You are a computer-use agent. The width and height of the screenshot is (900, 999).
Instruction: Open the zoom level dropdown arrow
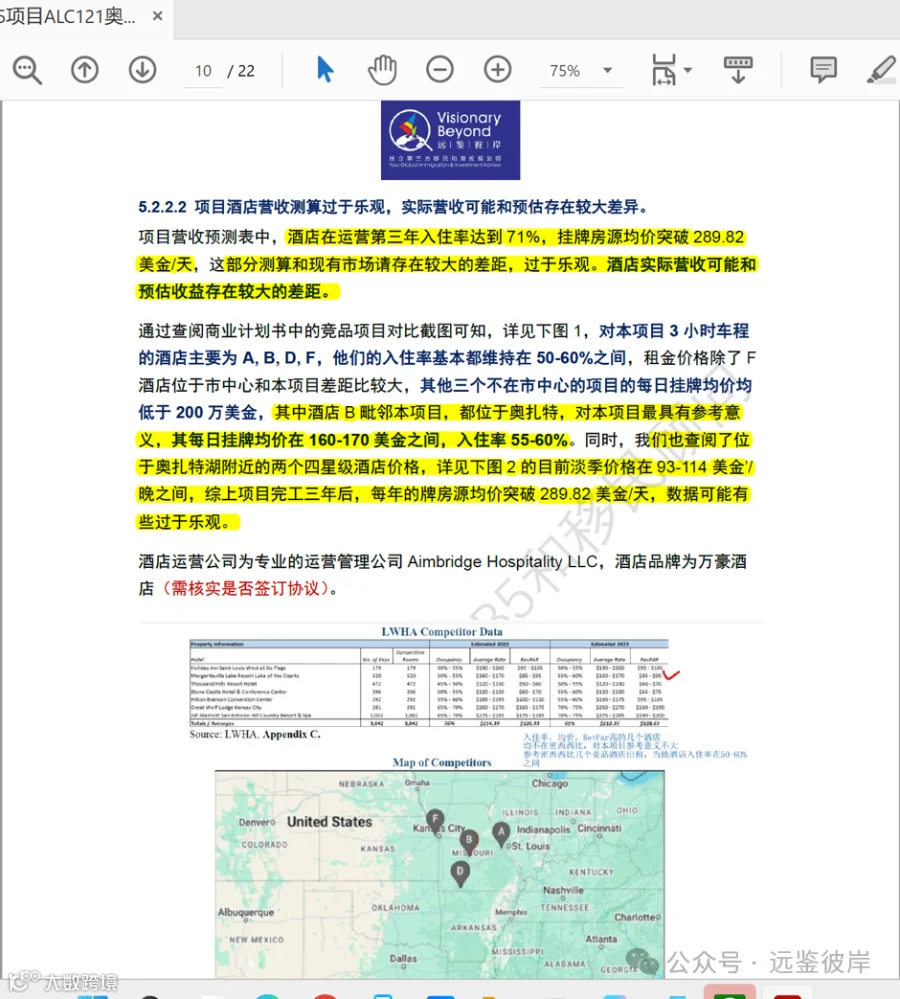pyautogui.click(x=608, y=71)
